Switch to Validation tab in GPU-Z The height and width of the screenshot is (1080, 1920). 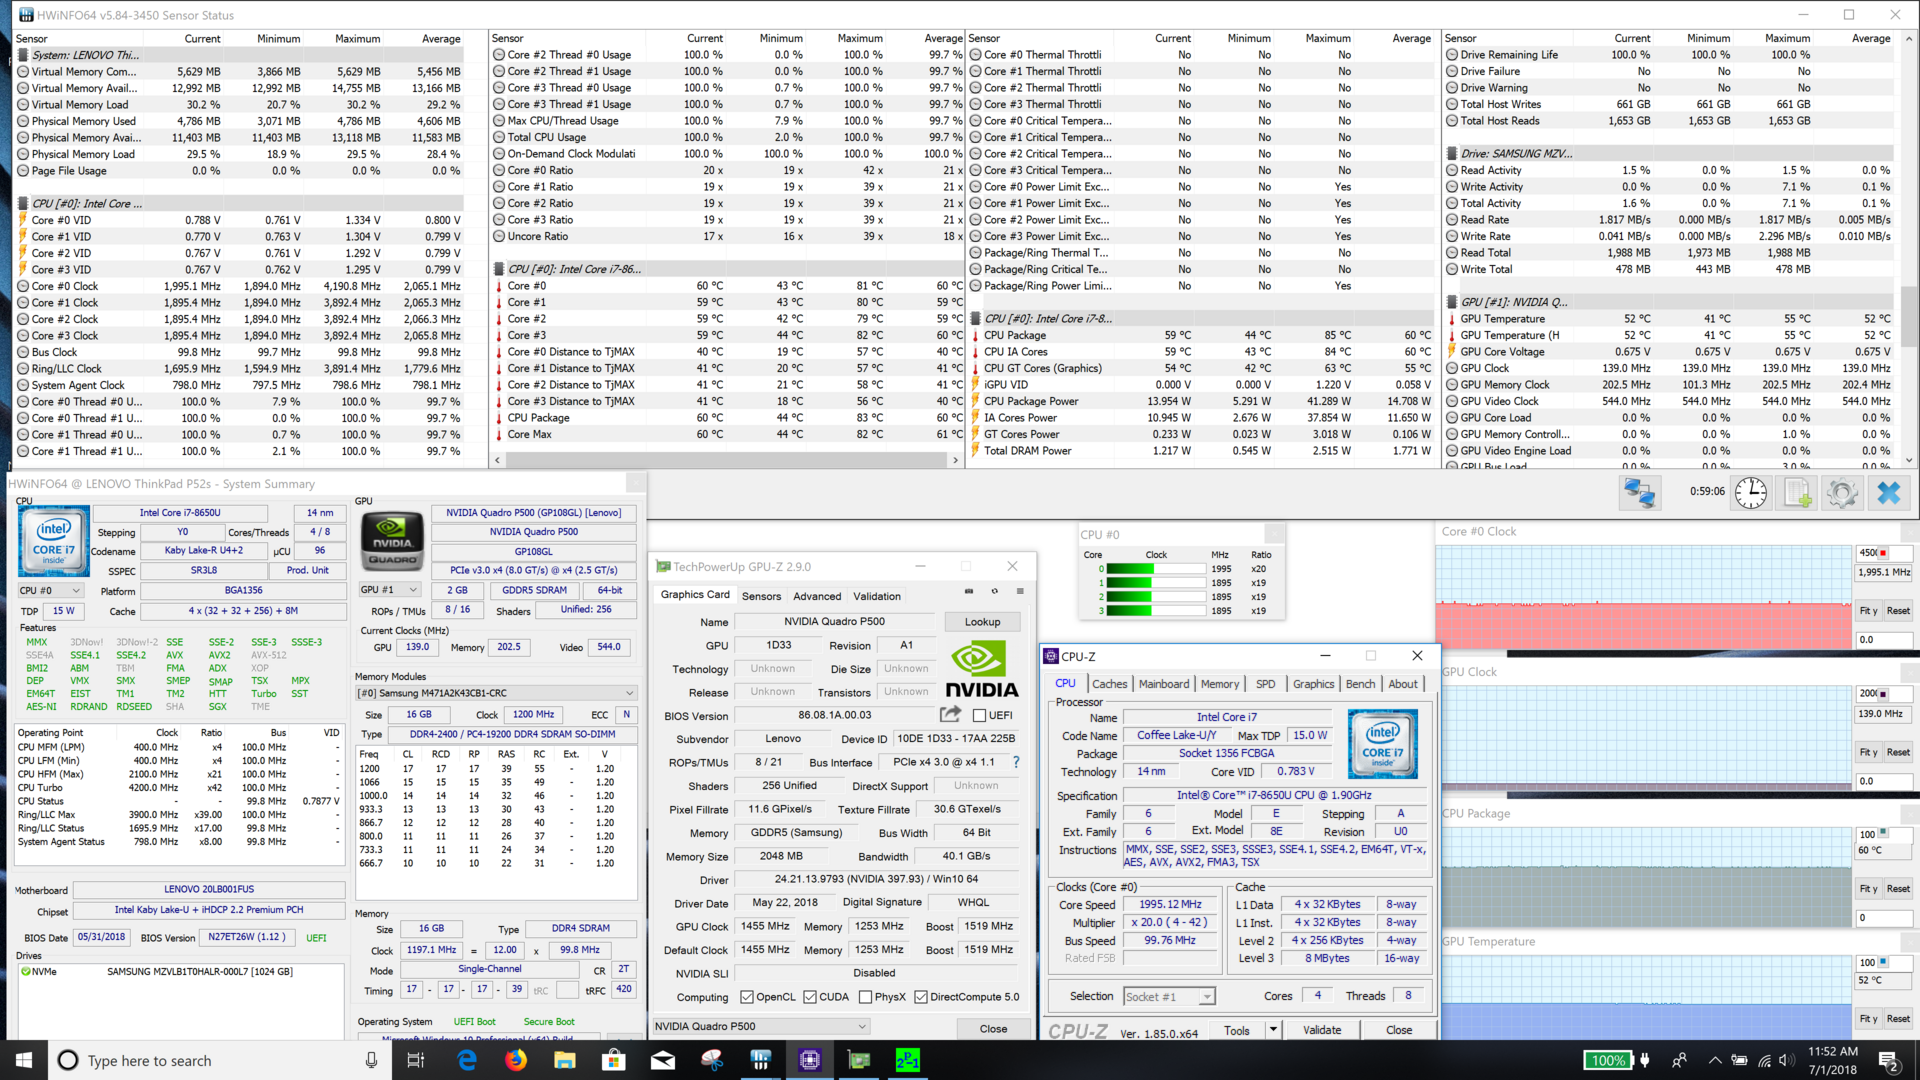(x=877, y=596)
